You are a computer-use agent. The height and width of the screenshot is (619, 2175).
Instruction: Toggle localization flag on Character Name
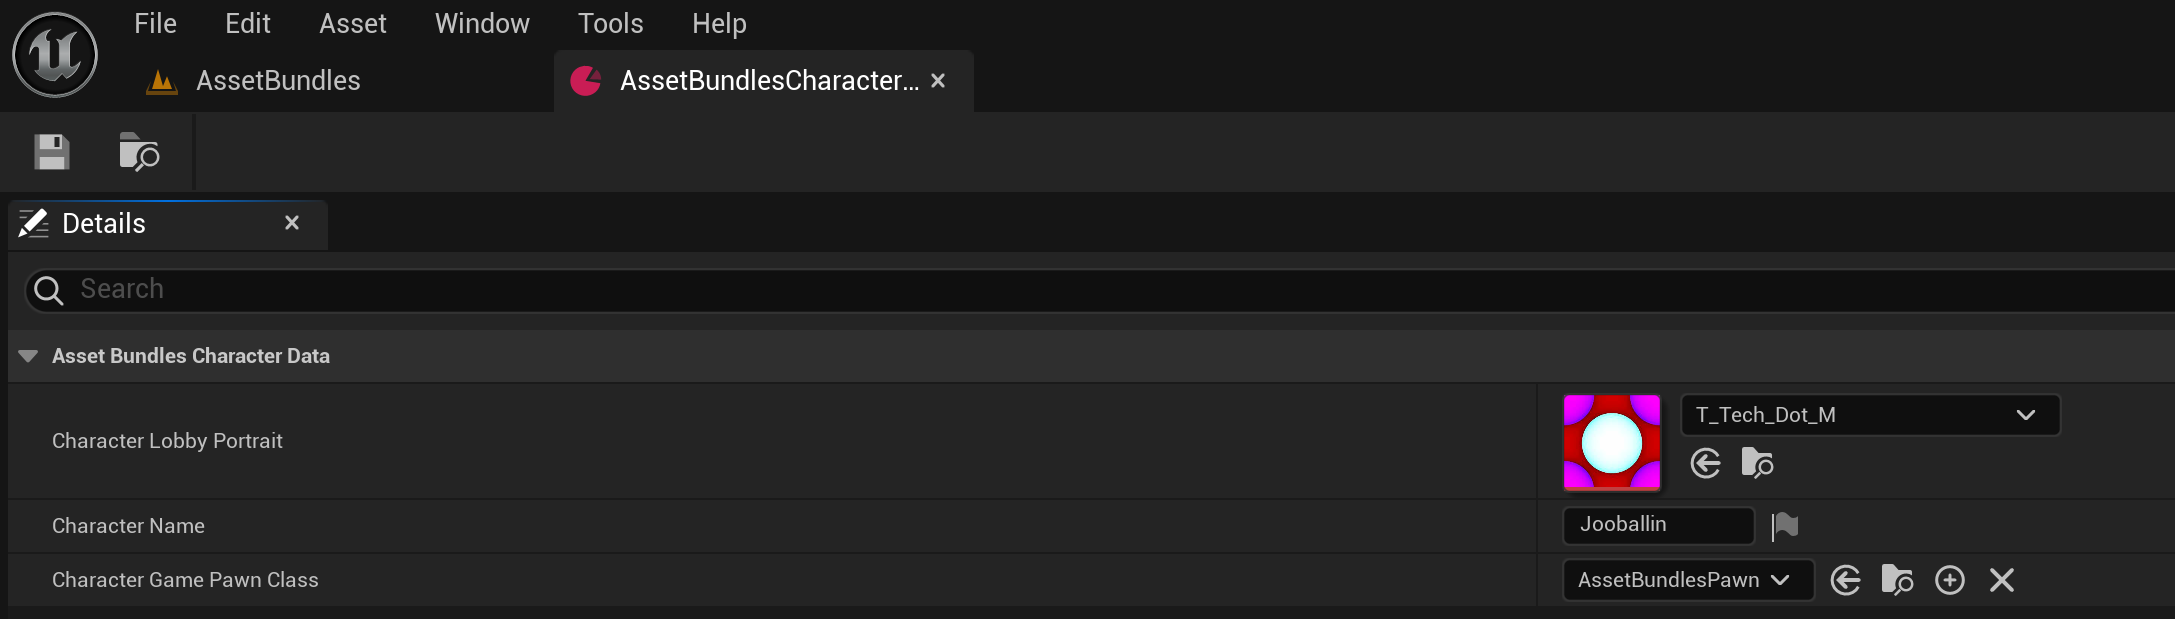[1785, 525]
